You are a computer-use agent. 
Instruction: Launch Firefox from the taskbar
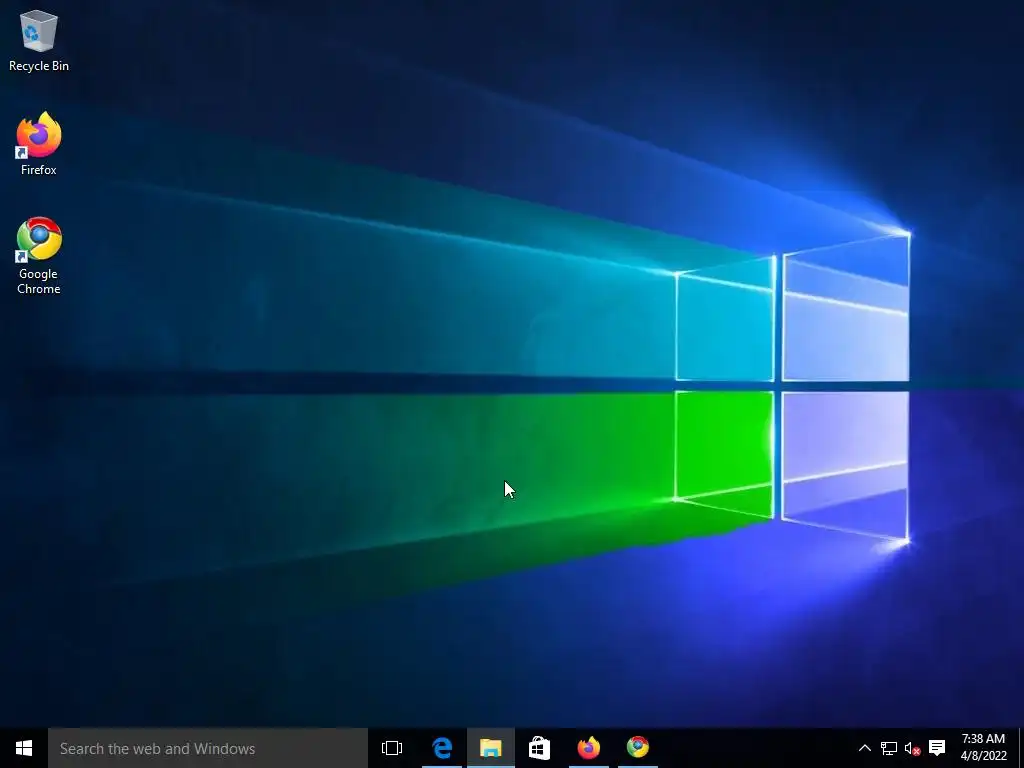[589, 748]
